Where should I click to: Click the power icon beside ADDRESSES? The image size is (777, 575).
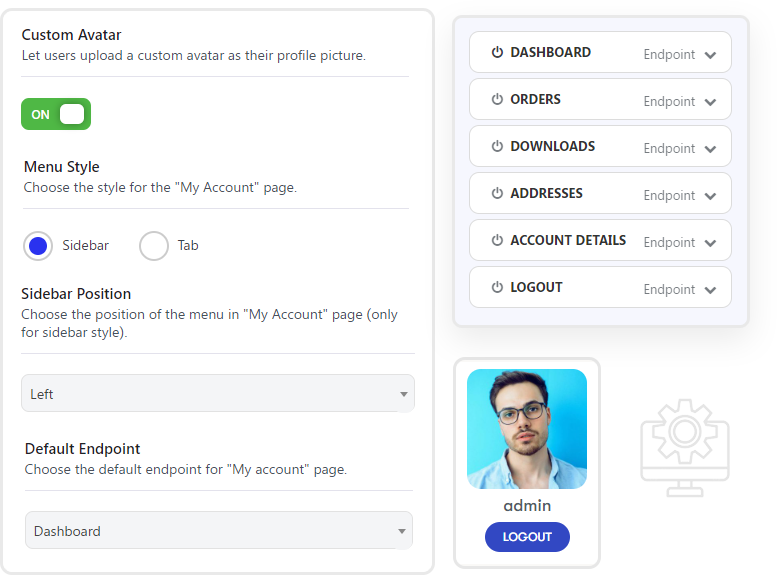point(497,193)
